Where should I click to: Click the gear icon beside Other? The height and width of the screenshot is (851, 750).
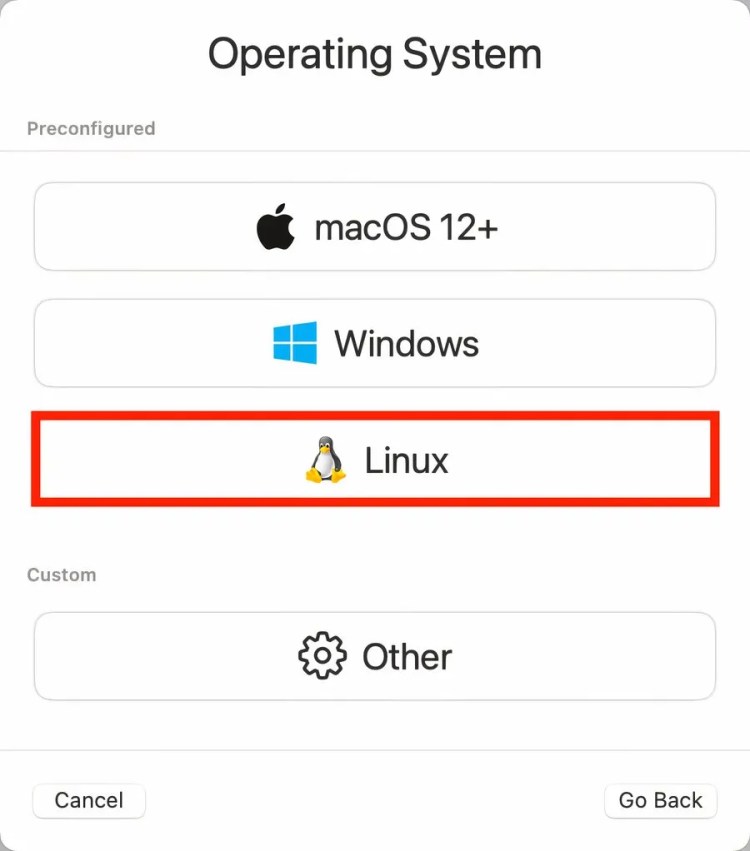click(x=322, y=656)
